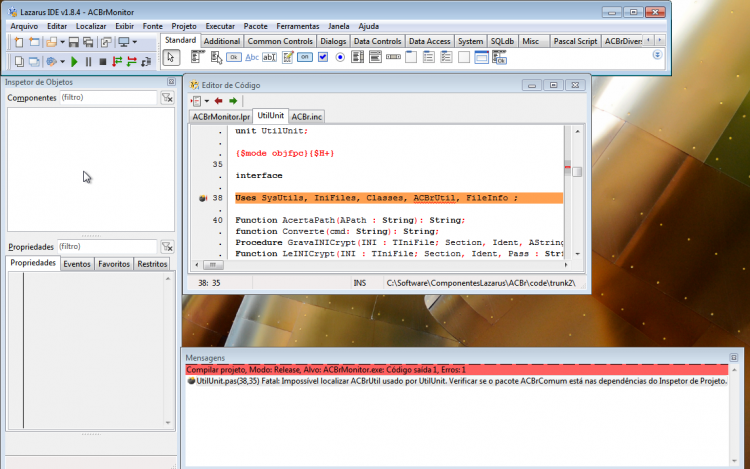The width and height of the screenshot is (750, 469).
Task: Click the red back arrow in editor
Action: coord(219,101)
